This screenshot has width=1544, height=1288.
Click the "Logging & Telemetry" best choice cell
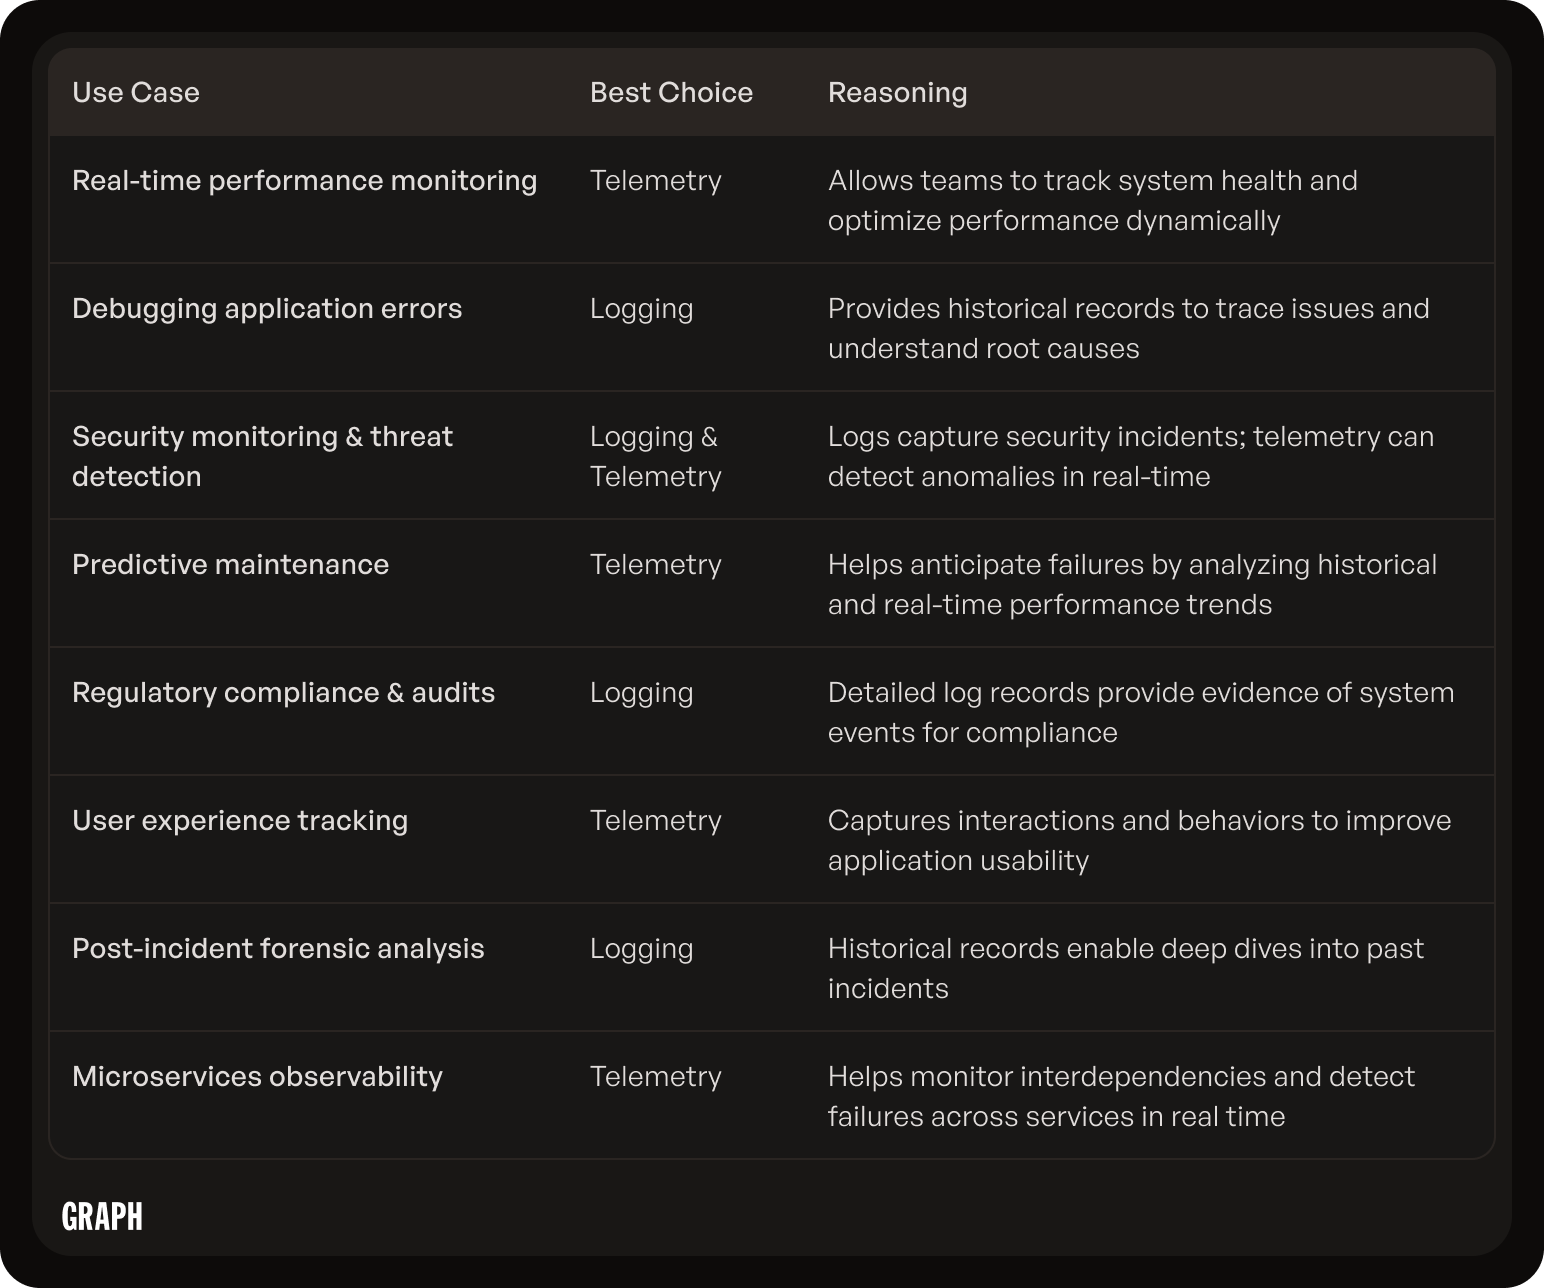[655, 456]
